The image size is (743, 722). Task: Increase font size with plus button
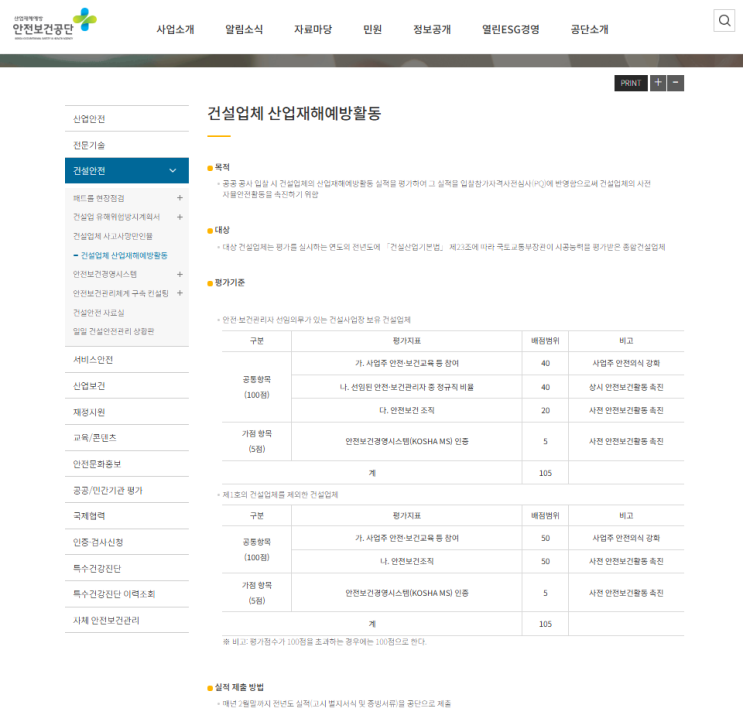coord(658,83)
